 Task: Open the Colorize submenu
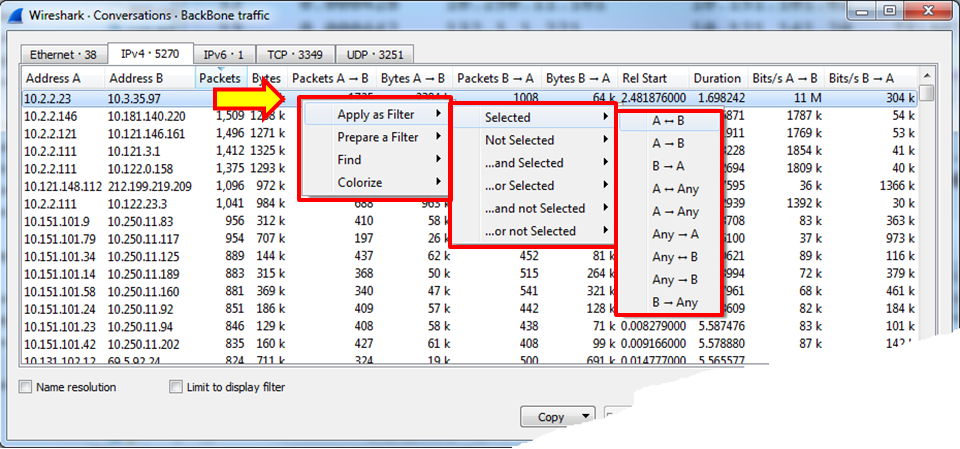pos(376,183)
